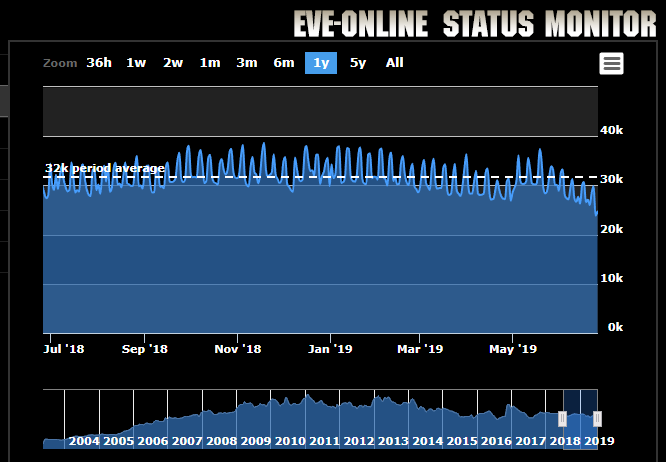The image size is (666, 462).
Task: Open the chart context menu hamburger icon
Action: point(611,64)
